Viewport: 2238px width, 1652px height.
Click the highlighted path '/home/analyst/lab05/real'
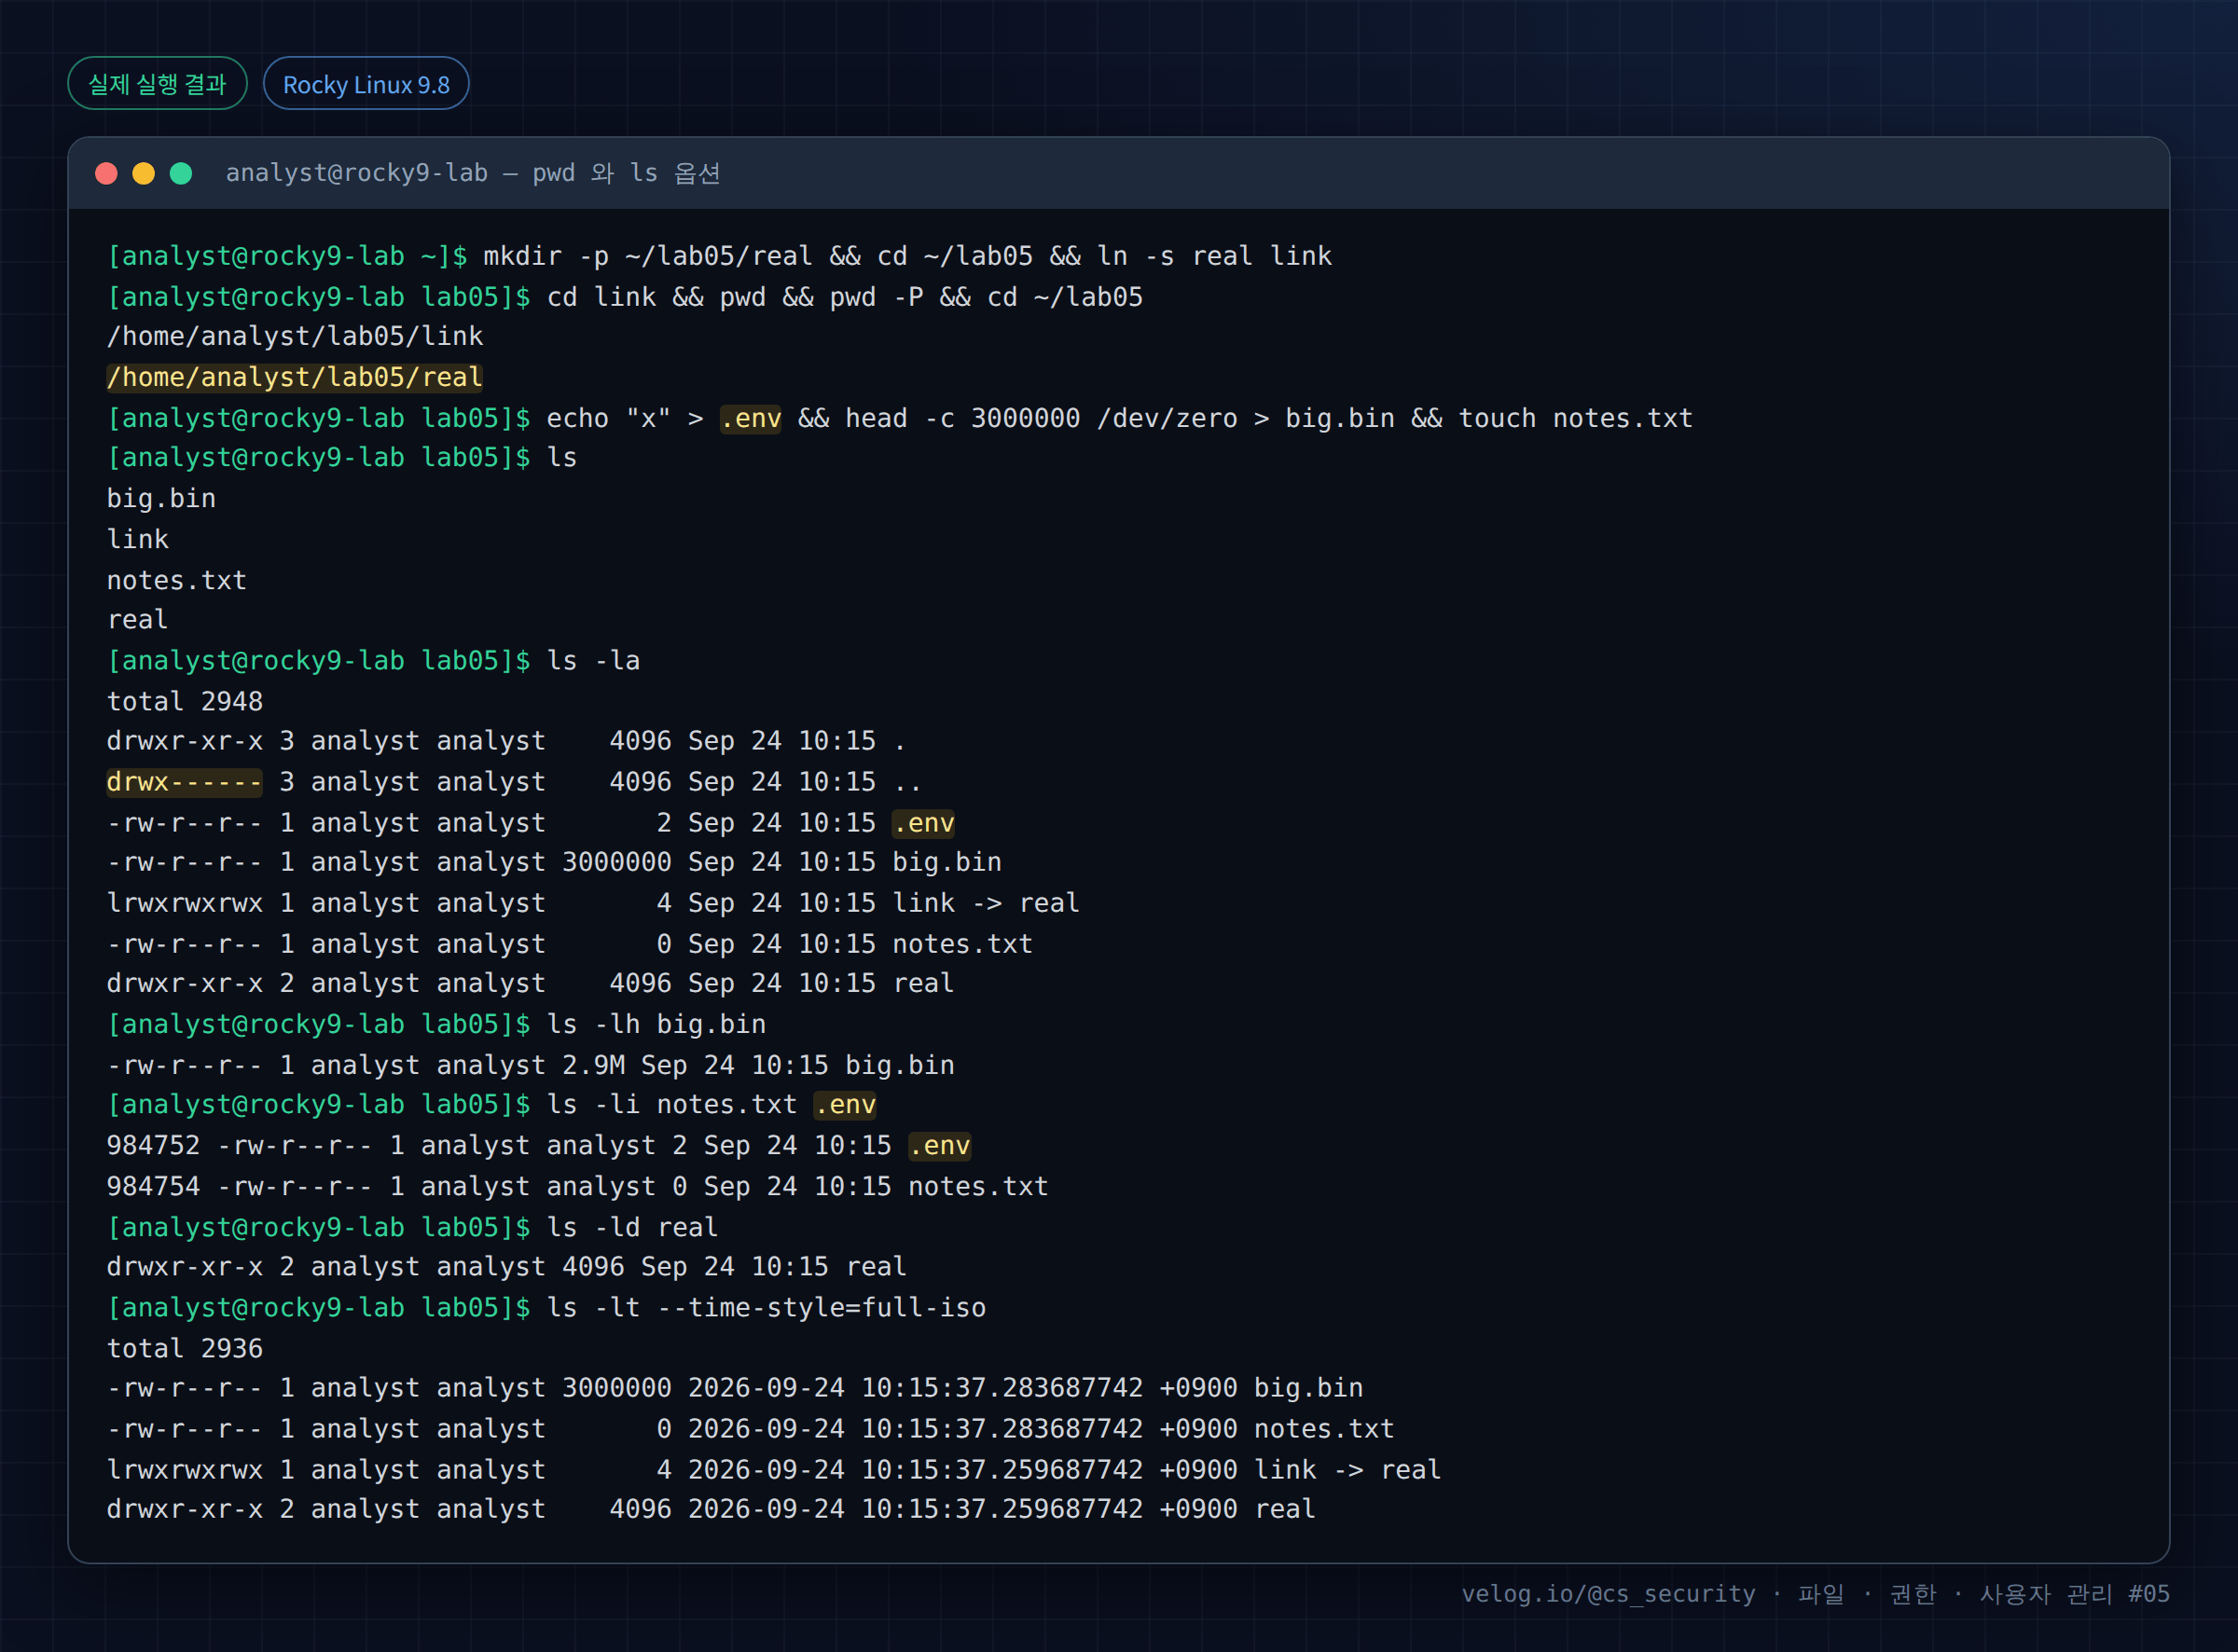coord(295,377)
